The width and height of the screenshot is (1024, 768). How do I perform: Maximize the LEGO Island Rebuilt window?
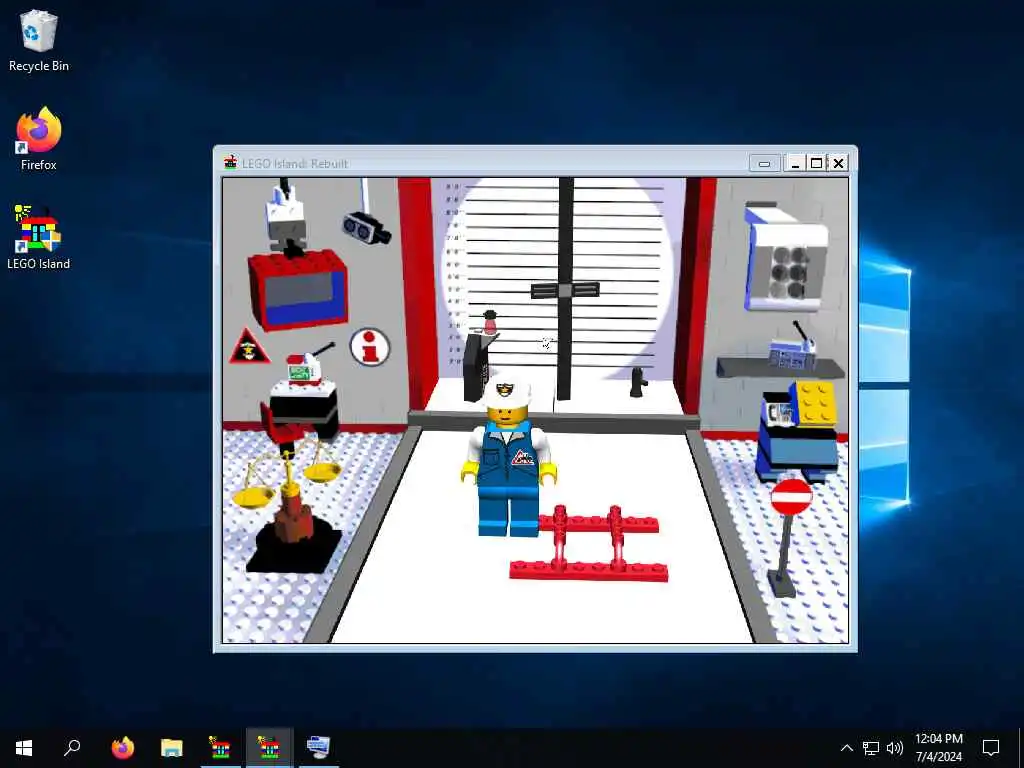tap(816, 163)
